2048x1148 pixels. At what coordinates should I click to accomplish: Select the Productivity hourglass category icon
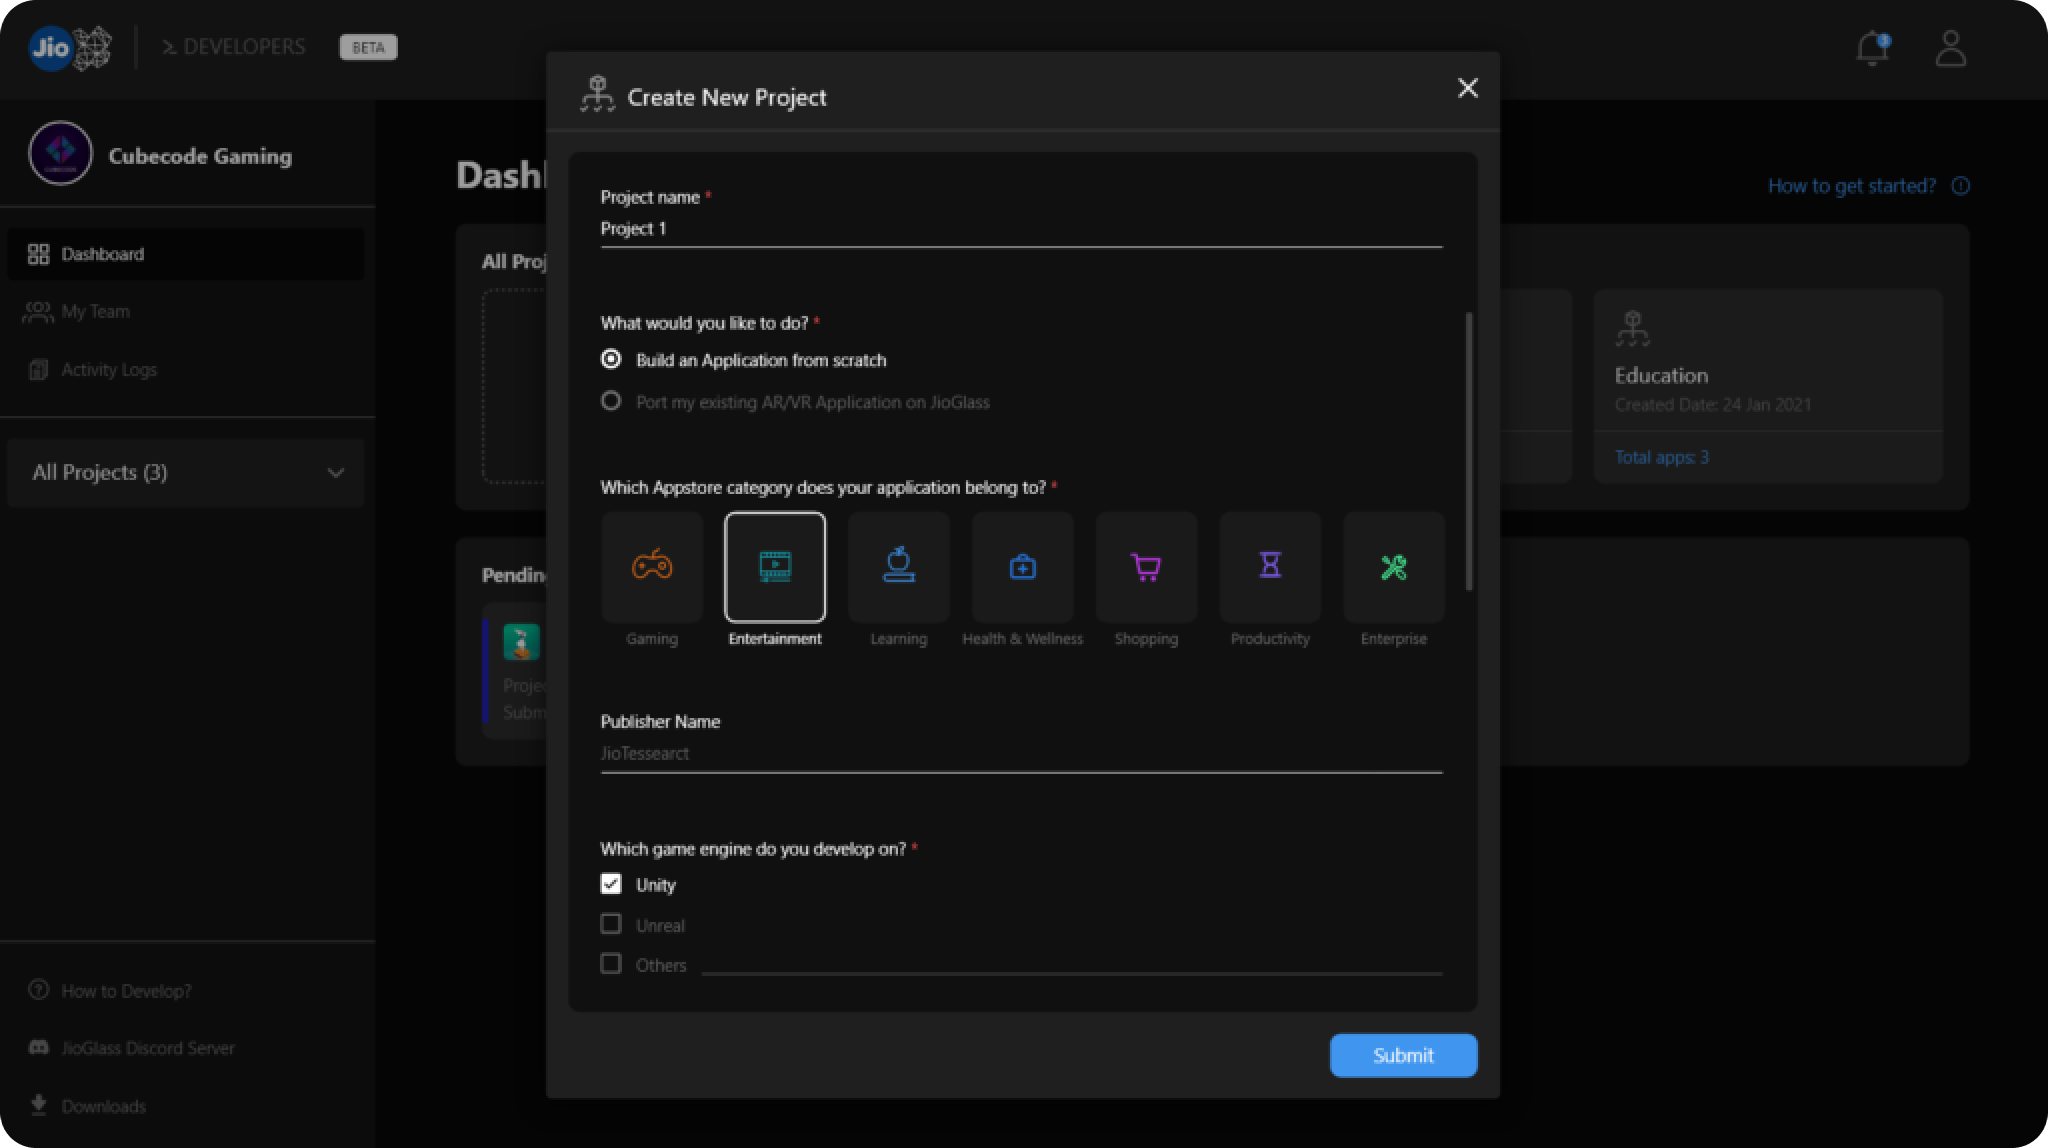coord(1270,566)
